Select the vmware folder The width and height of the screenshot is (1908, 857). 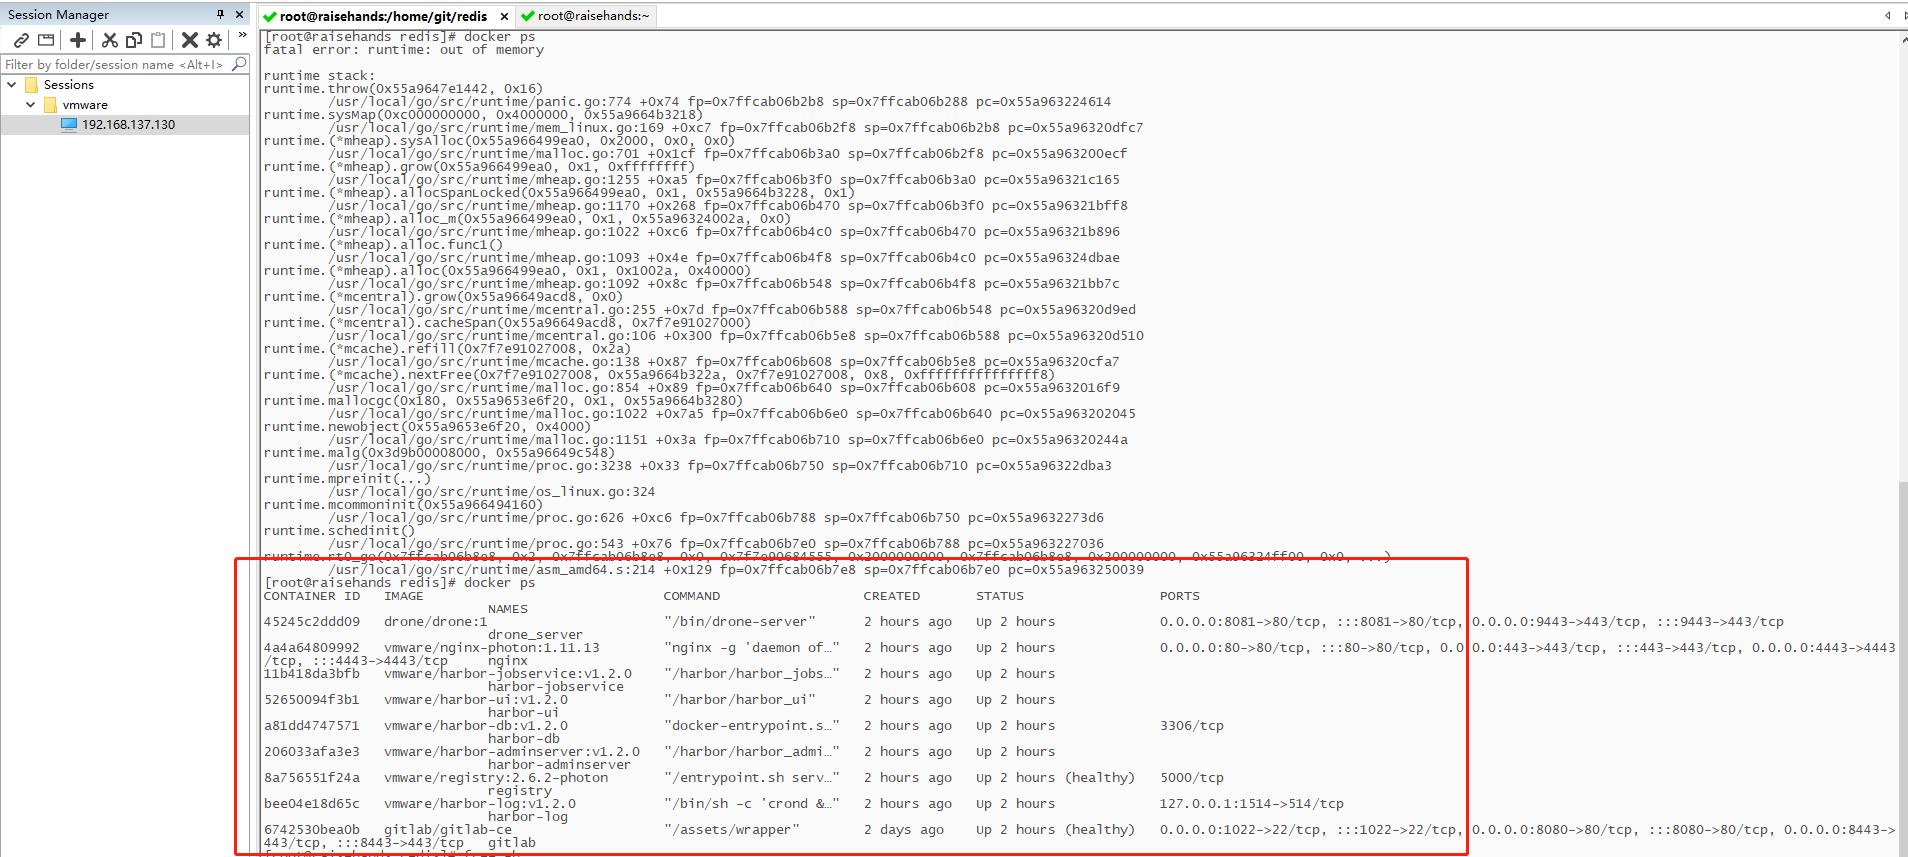[x=85, y=104]
